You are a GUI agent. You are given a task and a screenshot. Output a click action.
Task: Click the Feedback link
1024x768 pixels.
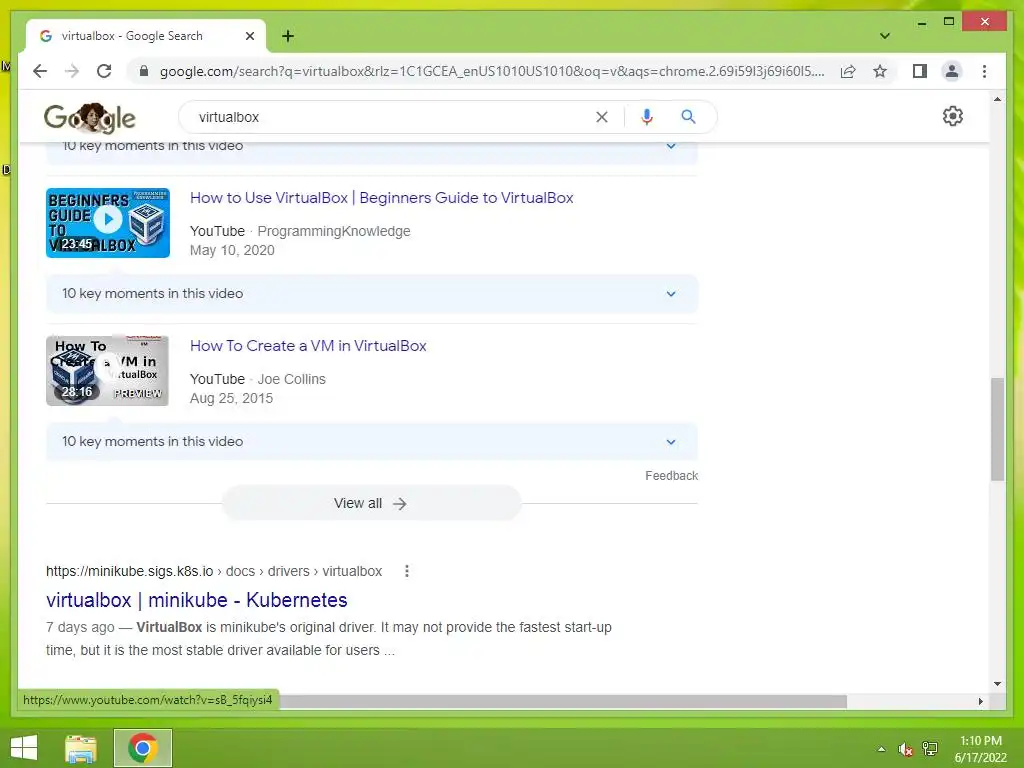671,475
